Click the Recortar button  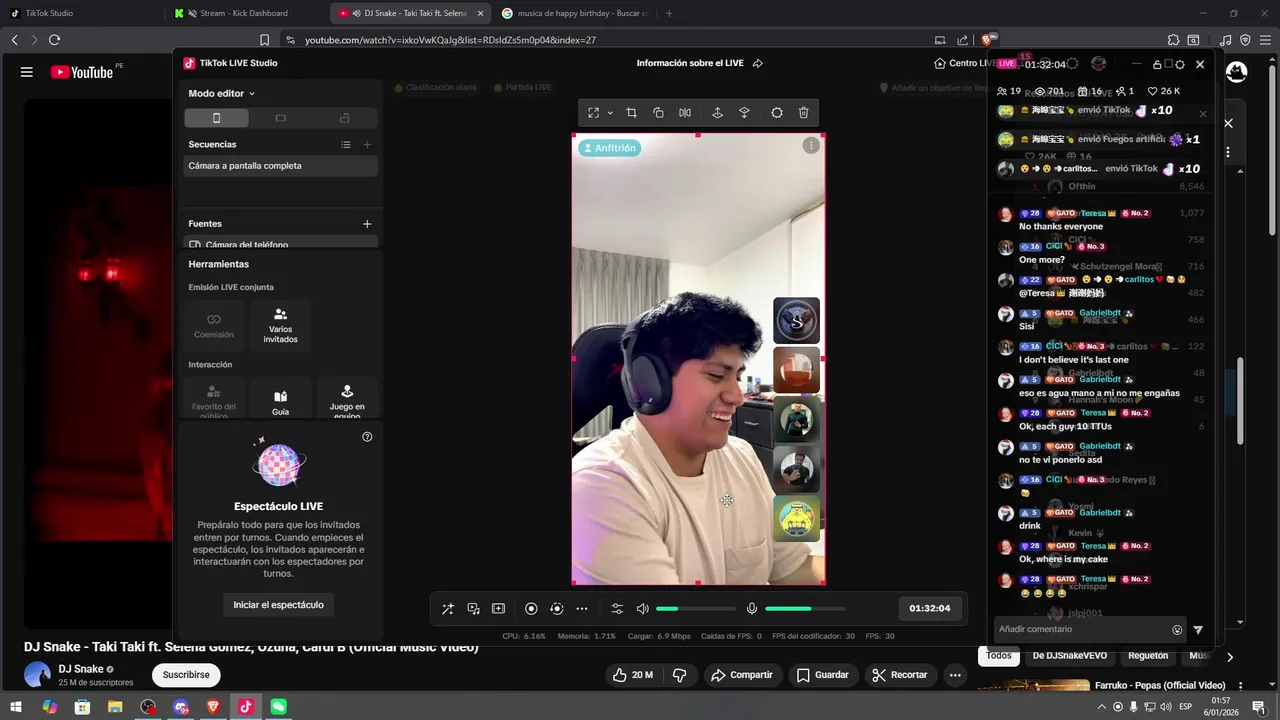(900, 675)
